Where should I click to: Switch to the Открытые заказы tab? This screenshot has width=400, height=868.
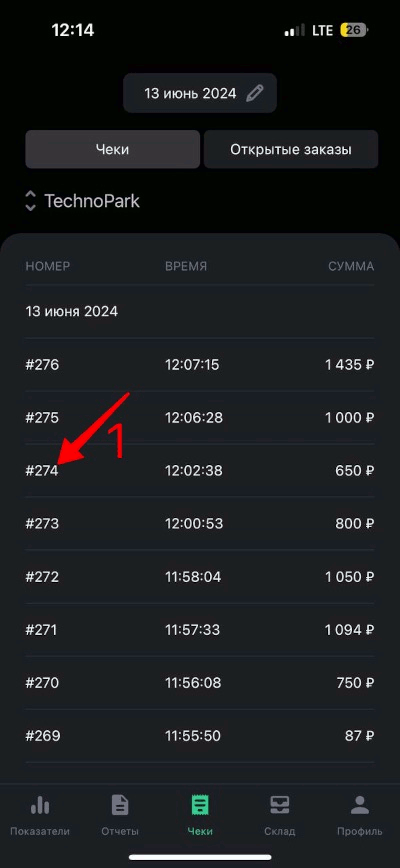pyautogui.click(x=291, y=149)
